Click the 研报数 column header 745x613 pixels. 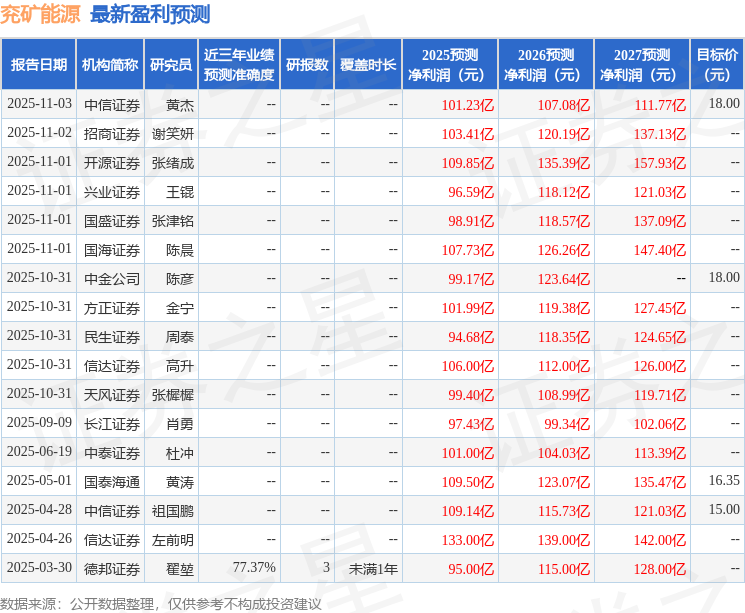[x=307, y=65]
